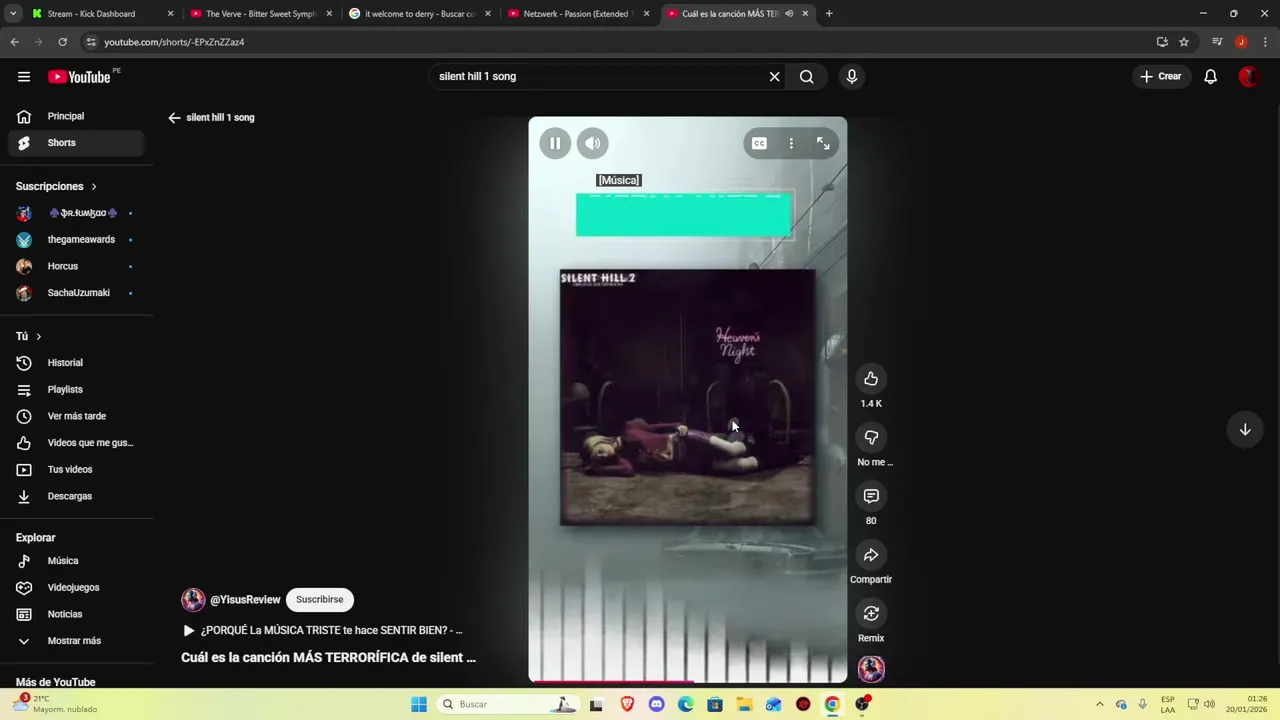The height and width of the screenshot is (720, 1280).
Task: Enter fullscreen on the Short
Action: 823,143
